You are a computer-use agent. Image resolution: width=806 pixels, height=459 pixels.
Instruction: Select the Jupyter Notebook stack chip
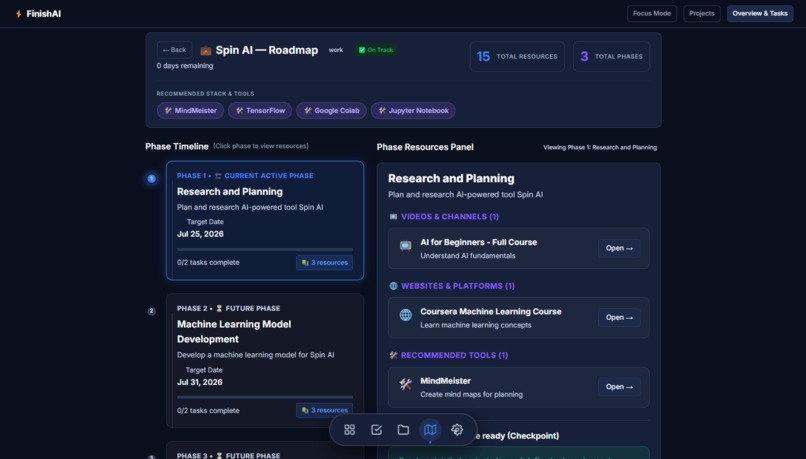pos(413,111)
